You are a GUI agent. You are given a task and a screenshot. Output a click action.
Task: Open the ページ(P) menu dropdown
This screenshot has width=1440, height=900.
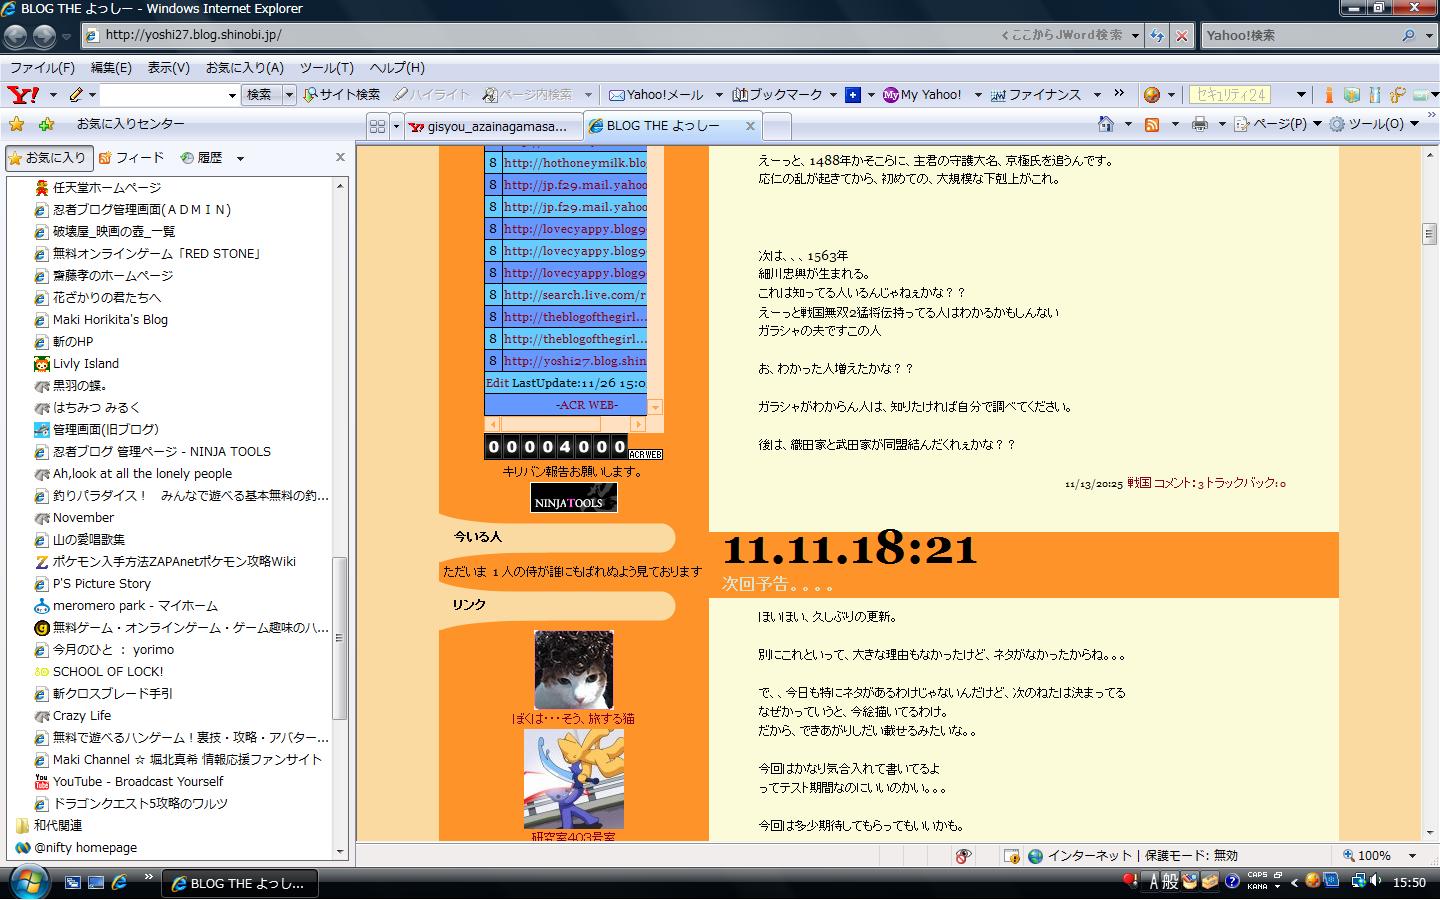point(1316,124)
